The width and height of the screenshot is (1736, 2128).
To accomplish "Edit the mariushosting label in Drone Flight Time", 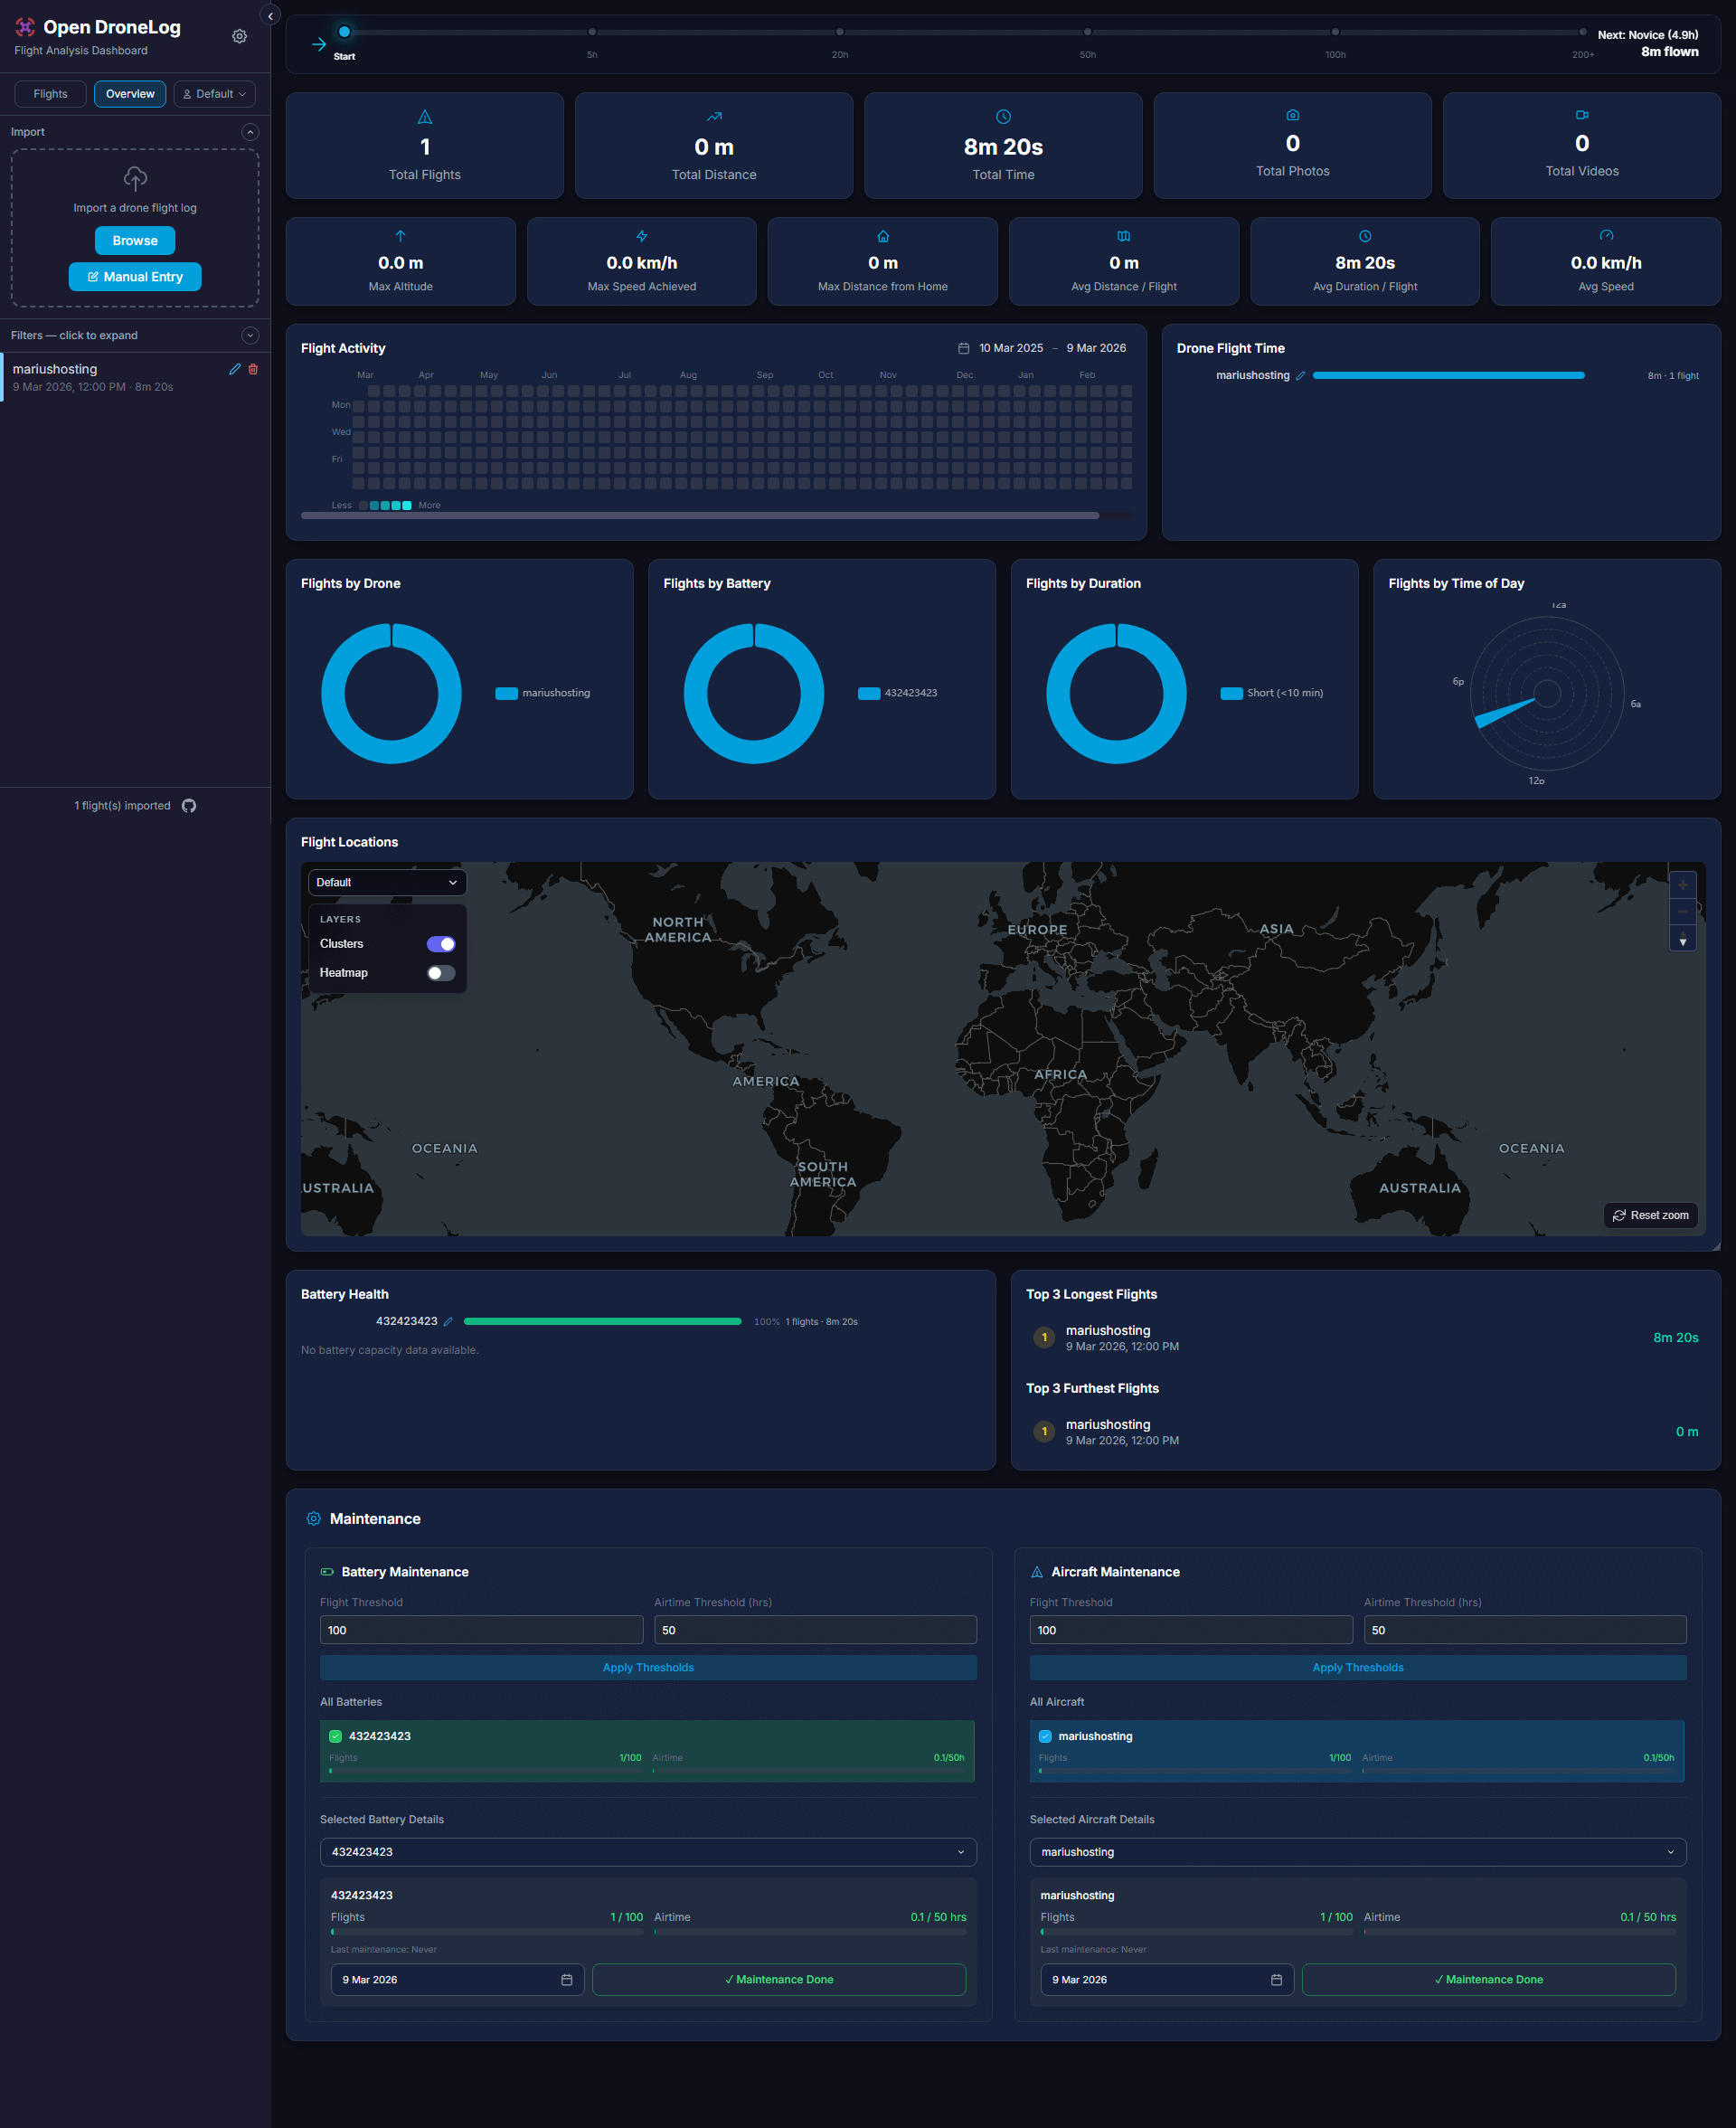I will [x=1300, y=375].
